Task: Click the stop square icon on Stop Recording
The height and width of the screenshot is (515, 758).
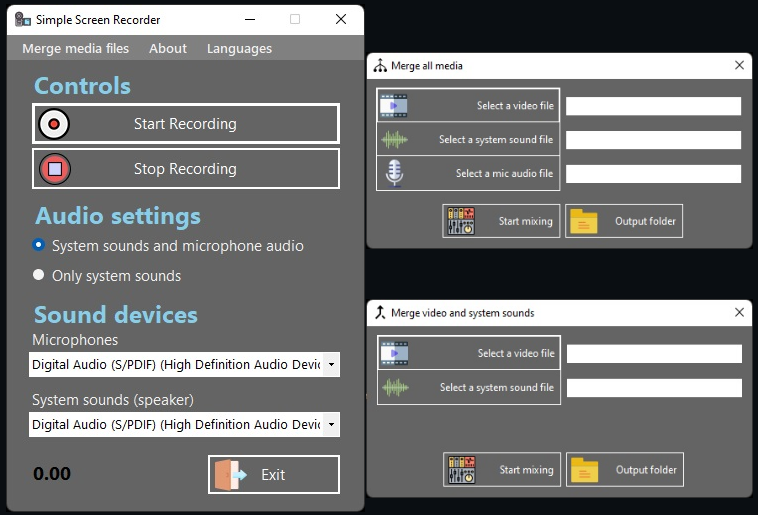Action: tap(55, 169)
